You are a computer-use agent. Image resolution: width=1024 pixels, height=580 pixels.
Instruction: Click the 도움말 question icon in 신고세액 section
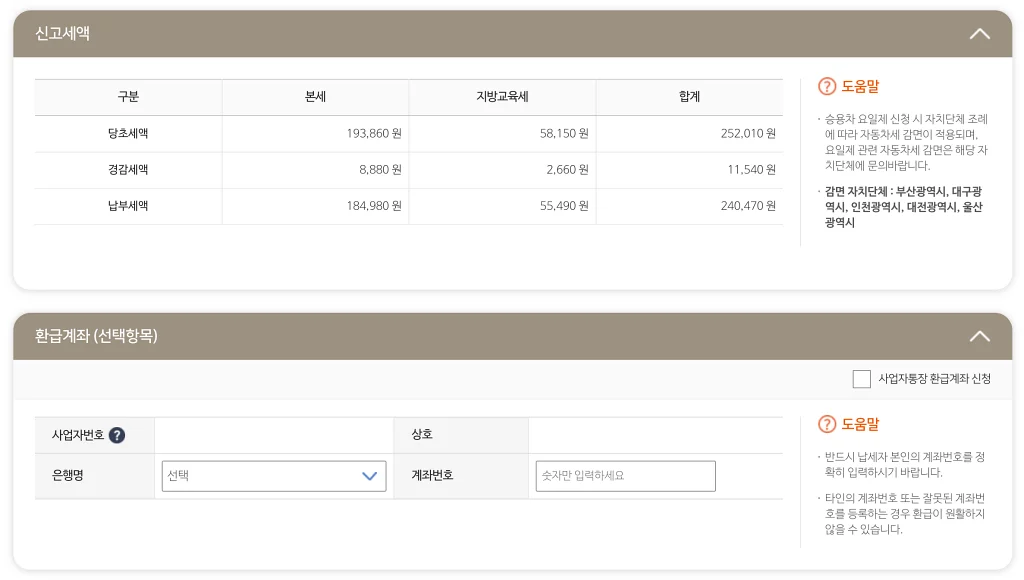827,86
